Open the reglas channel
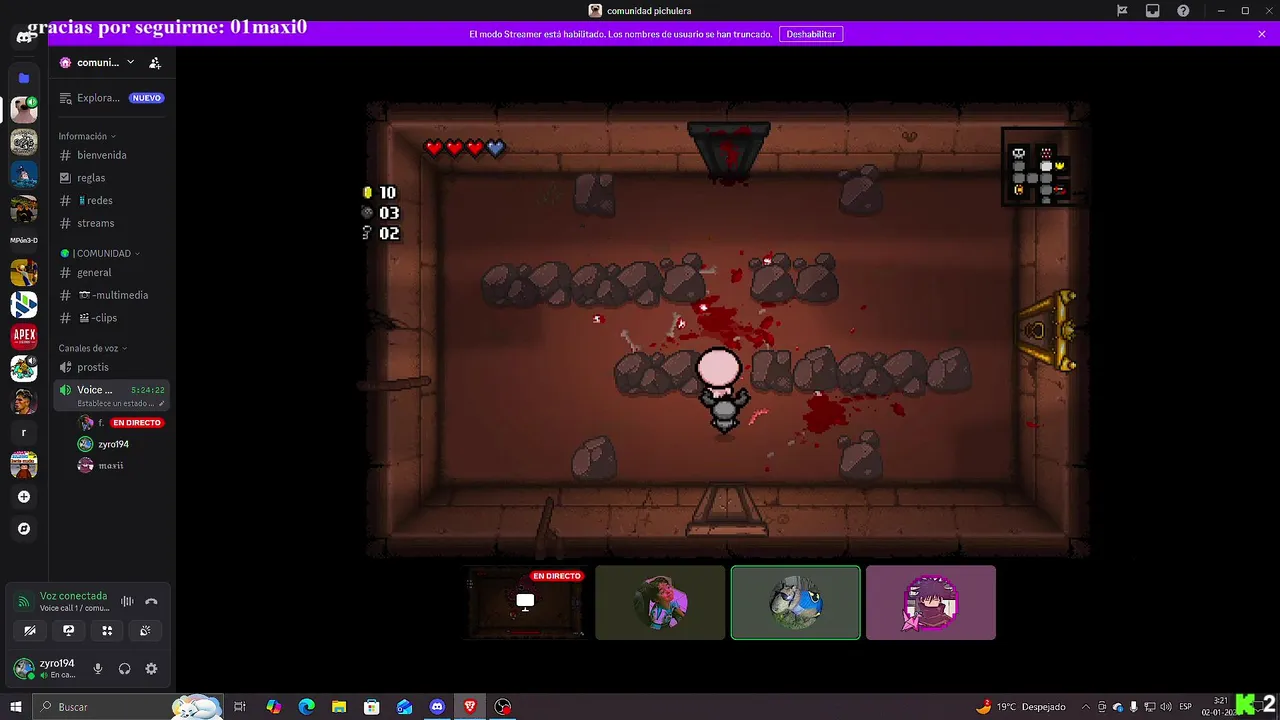The width and height of the screenshot is (1280, 720). click(110, 178)
